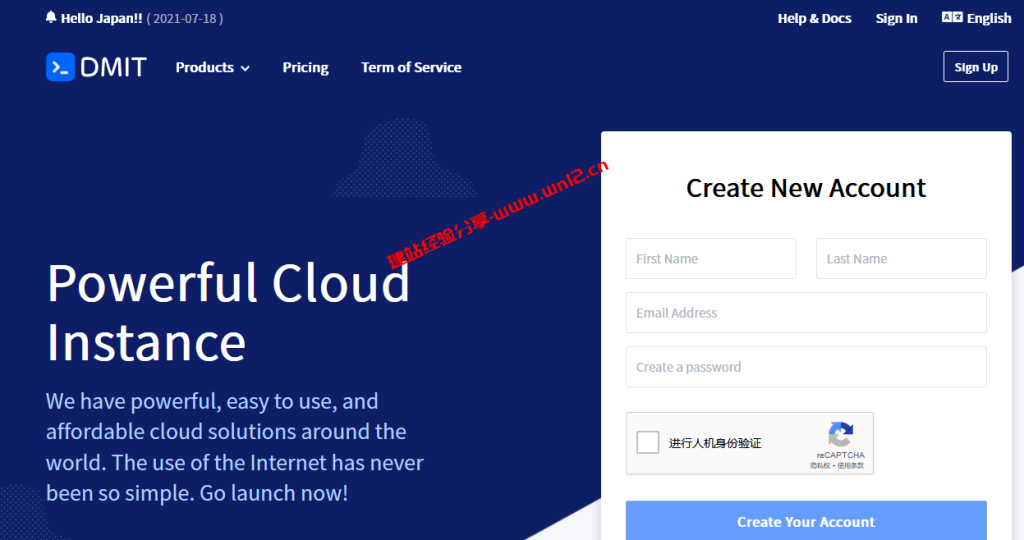The height and width of the screenshot is (540, 1024).
Task: Focus the First Name field
Action: (x=711, y=259)
